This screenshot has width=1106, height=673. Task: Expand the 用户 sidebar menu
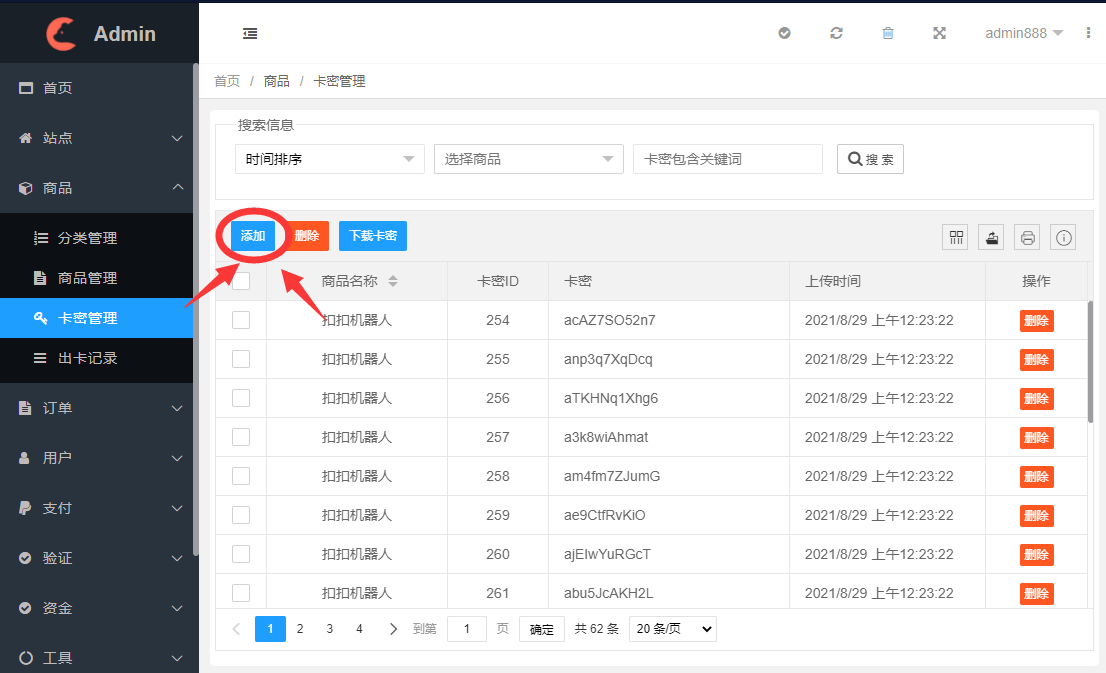97,458
